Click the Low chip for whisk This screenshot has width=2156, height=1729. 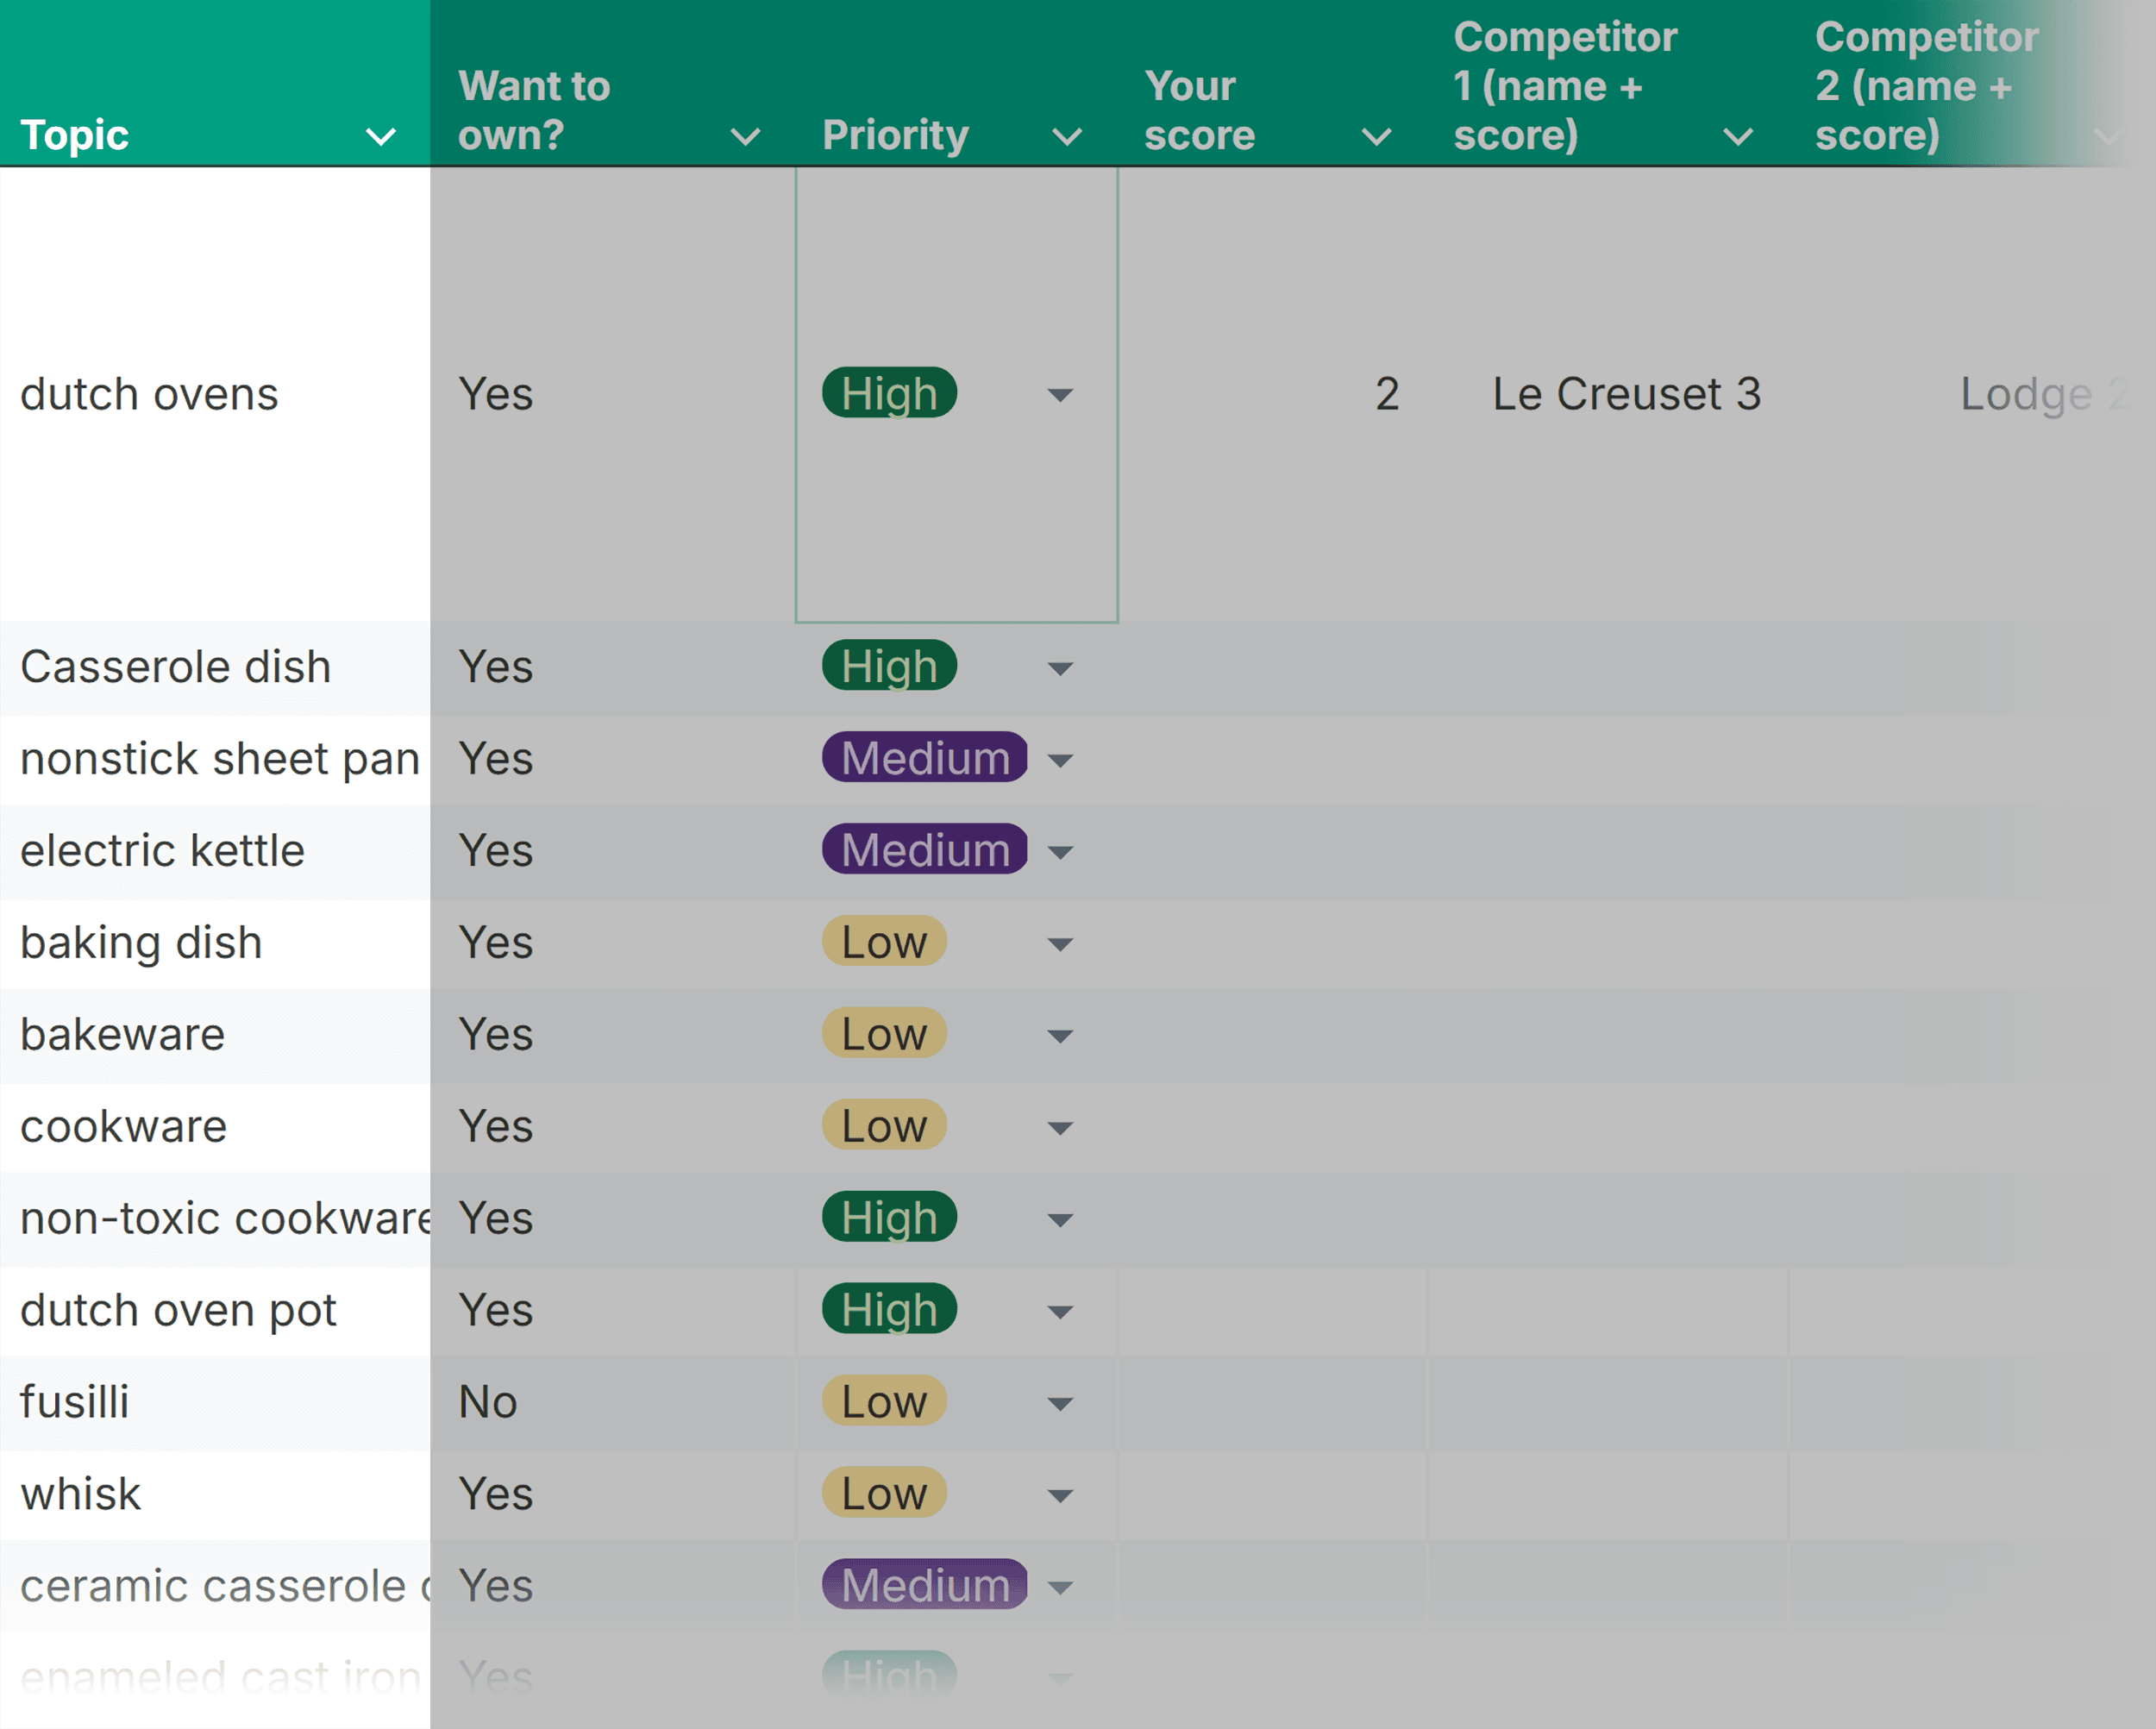[884, 1494]
